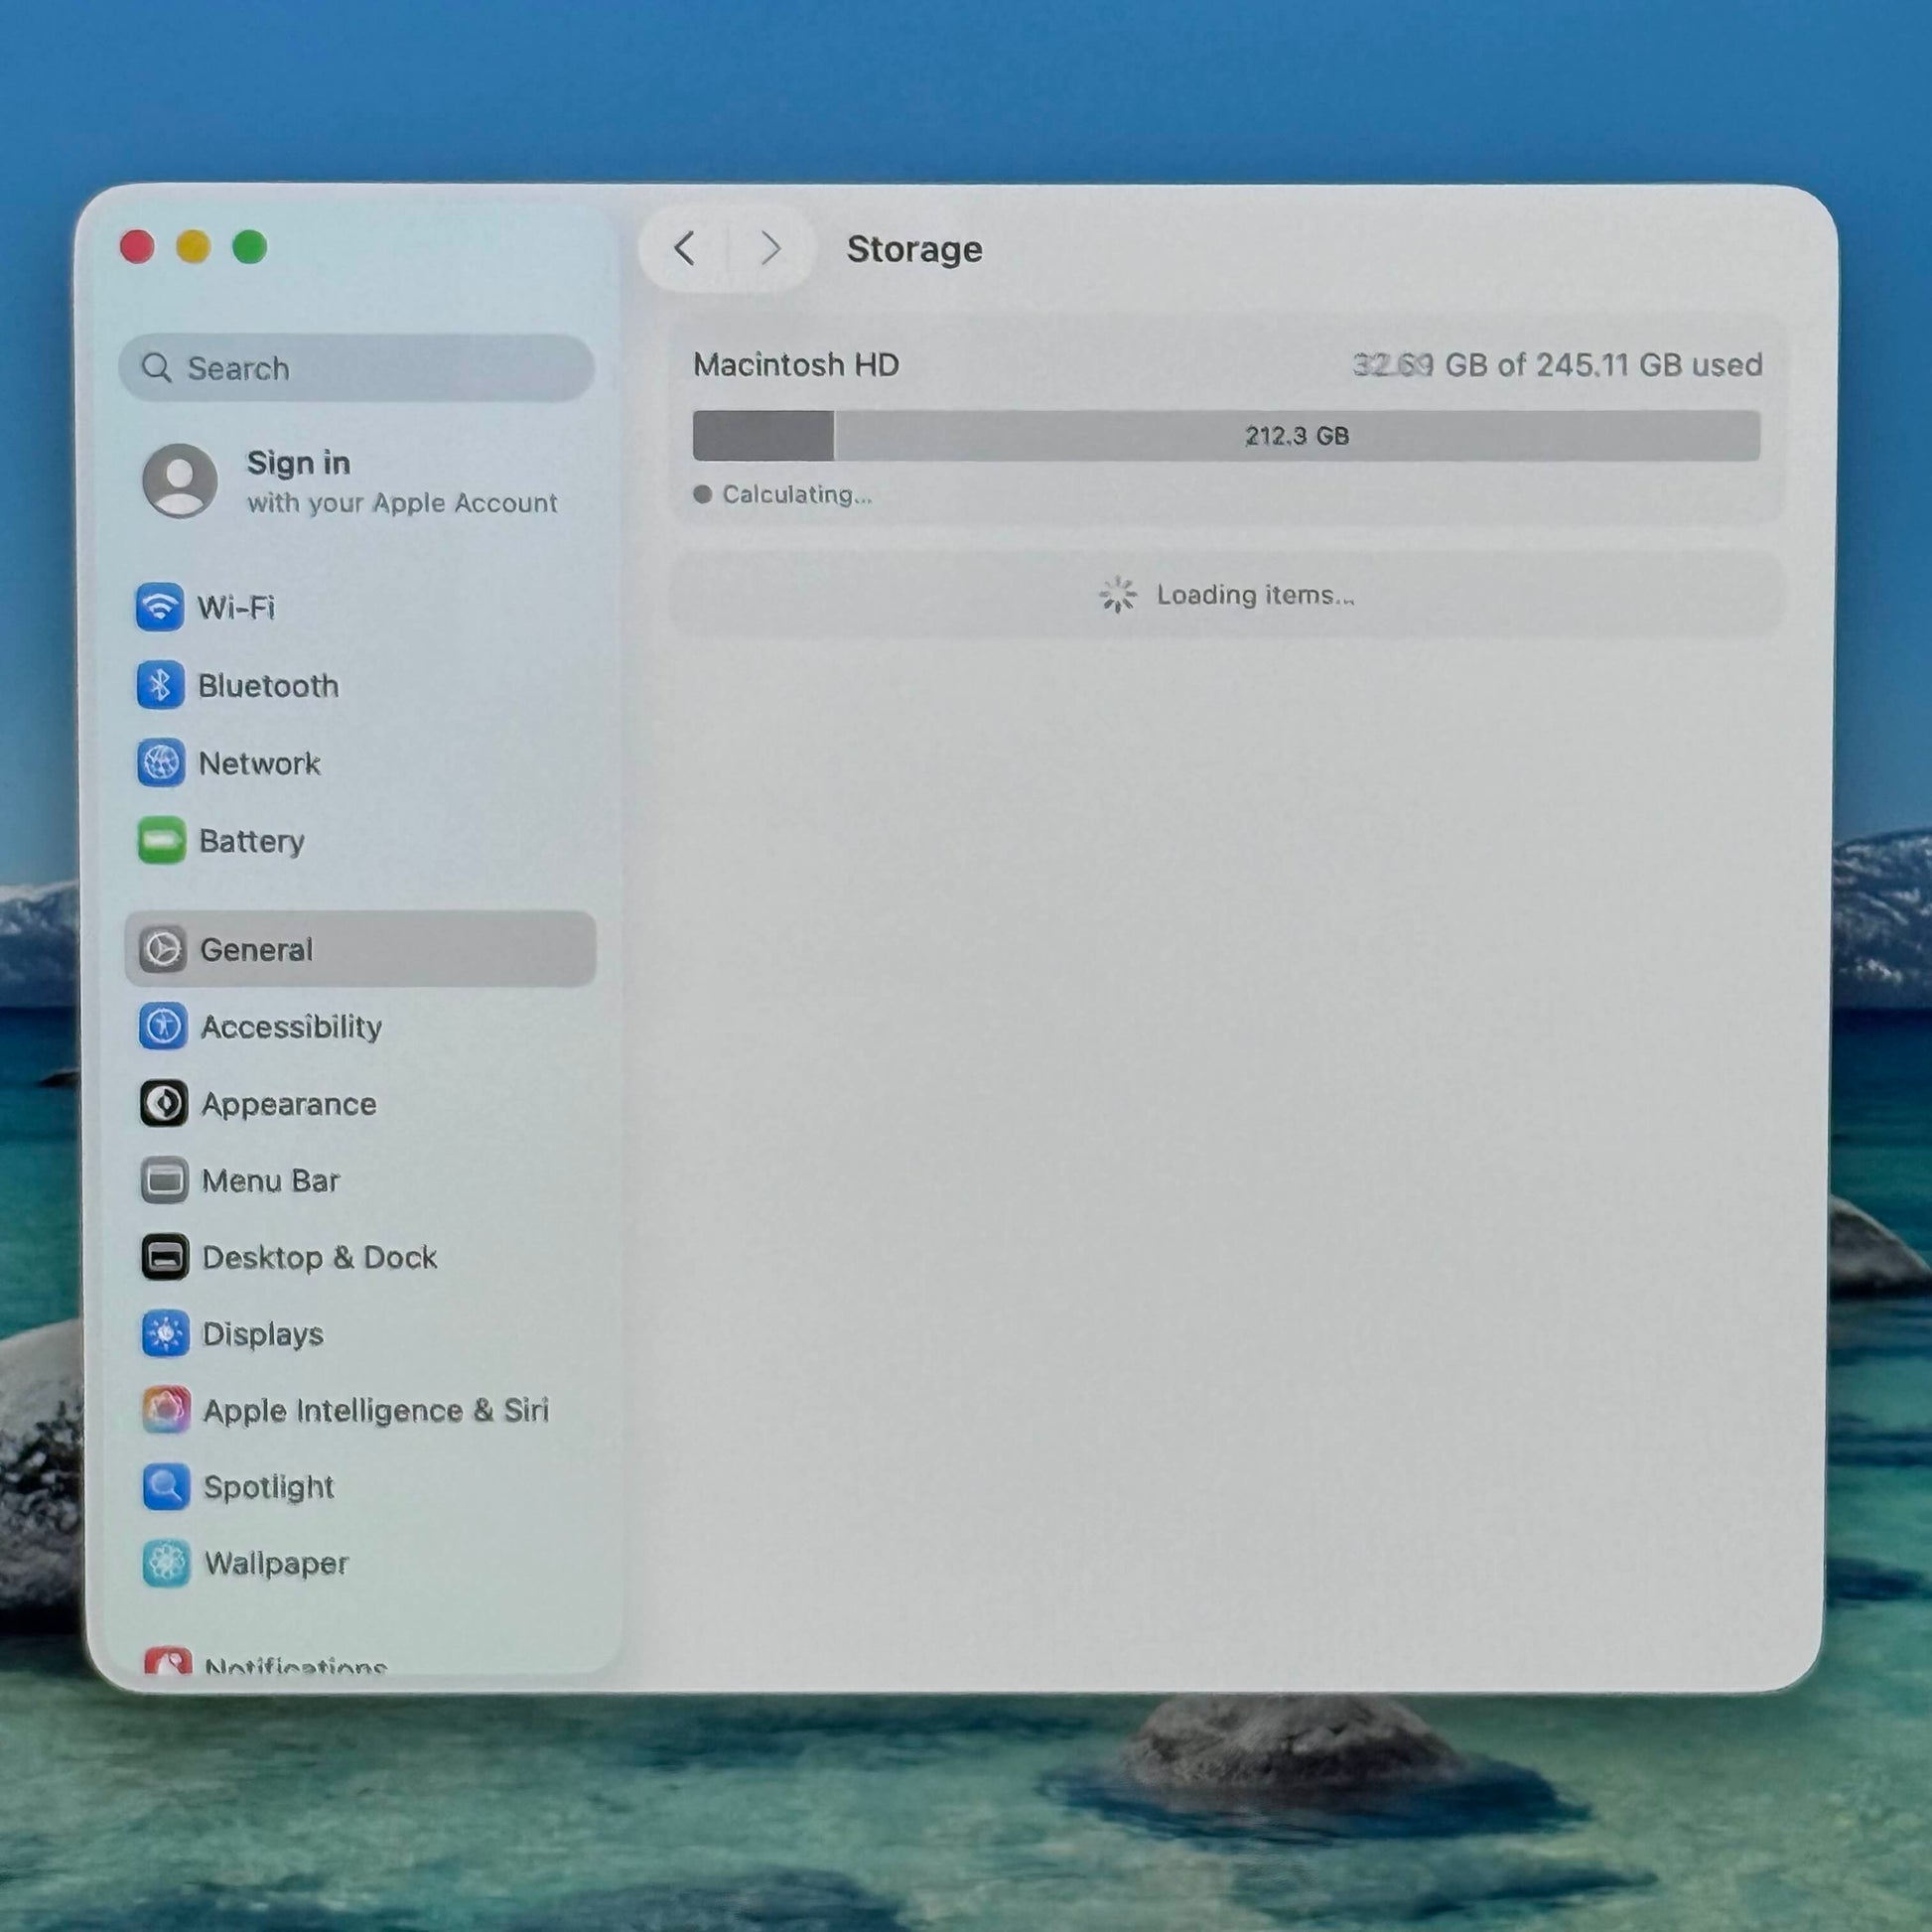Sign in with your Apple Account
The height and width of the screenshot is (1932, 1932).
click(x=400, y=481)
